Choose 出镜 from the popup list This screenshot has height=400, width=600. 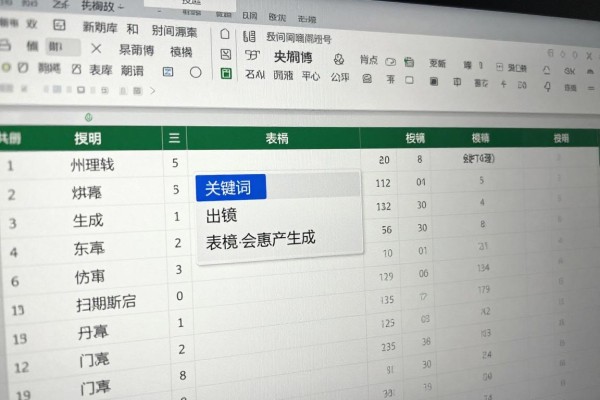222,216
